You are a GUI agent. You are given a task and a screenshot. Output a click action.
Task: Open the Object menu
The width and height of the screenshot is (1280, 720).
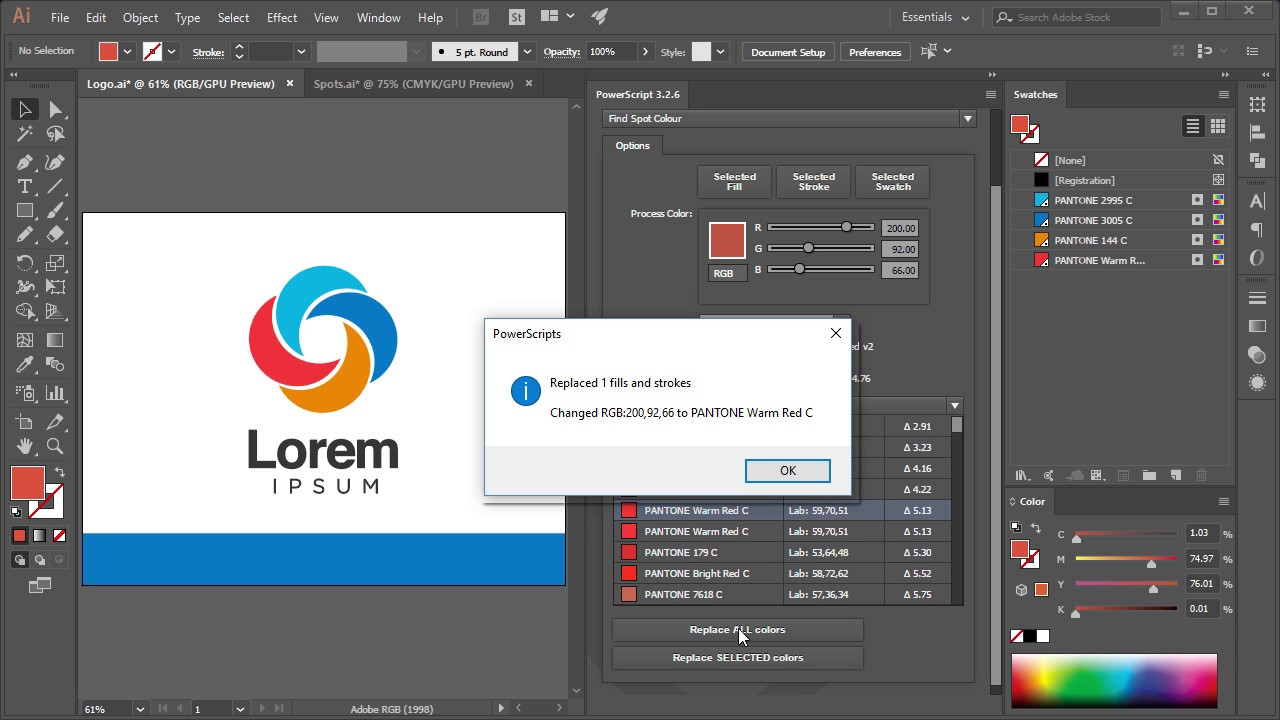[140, 17]
